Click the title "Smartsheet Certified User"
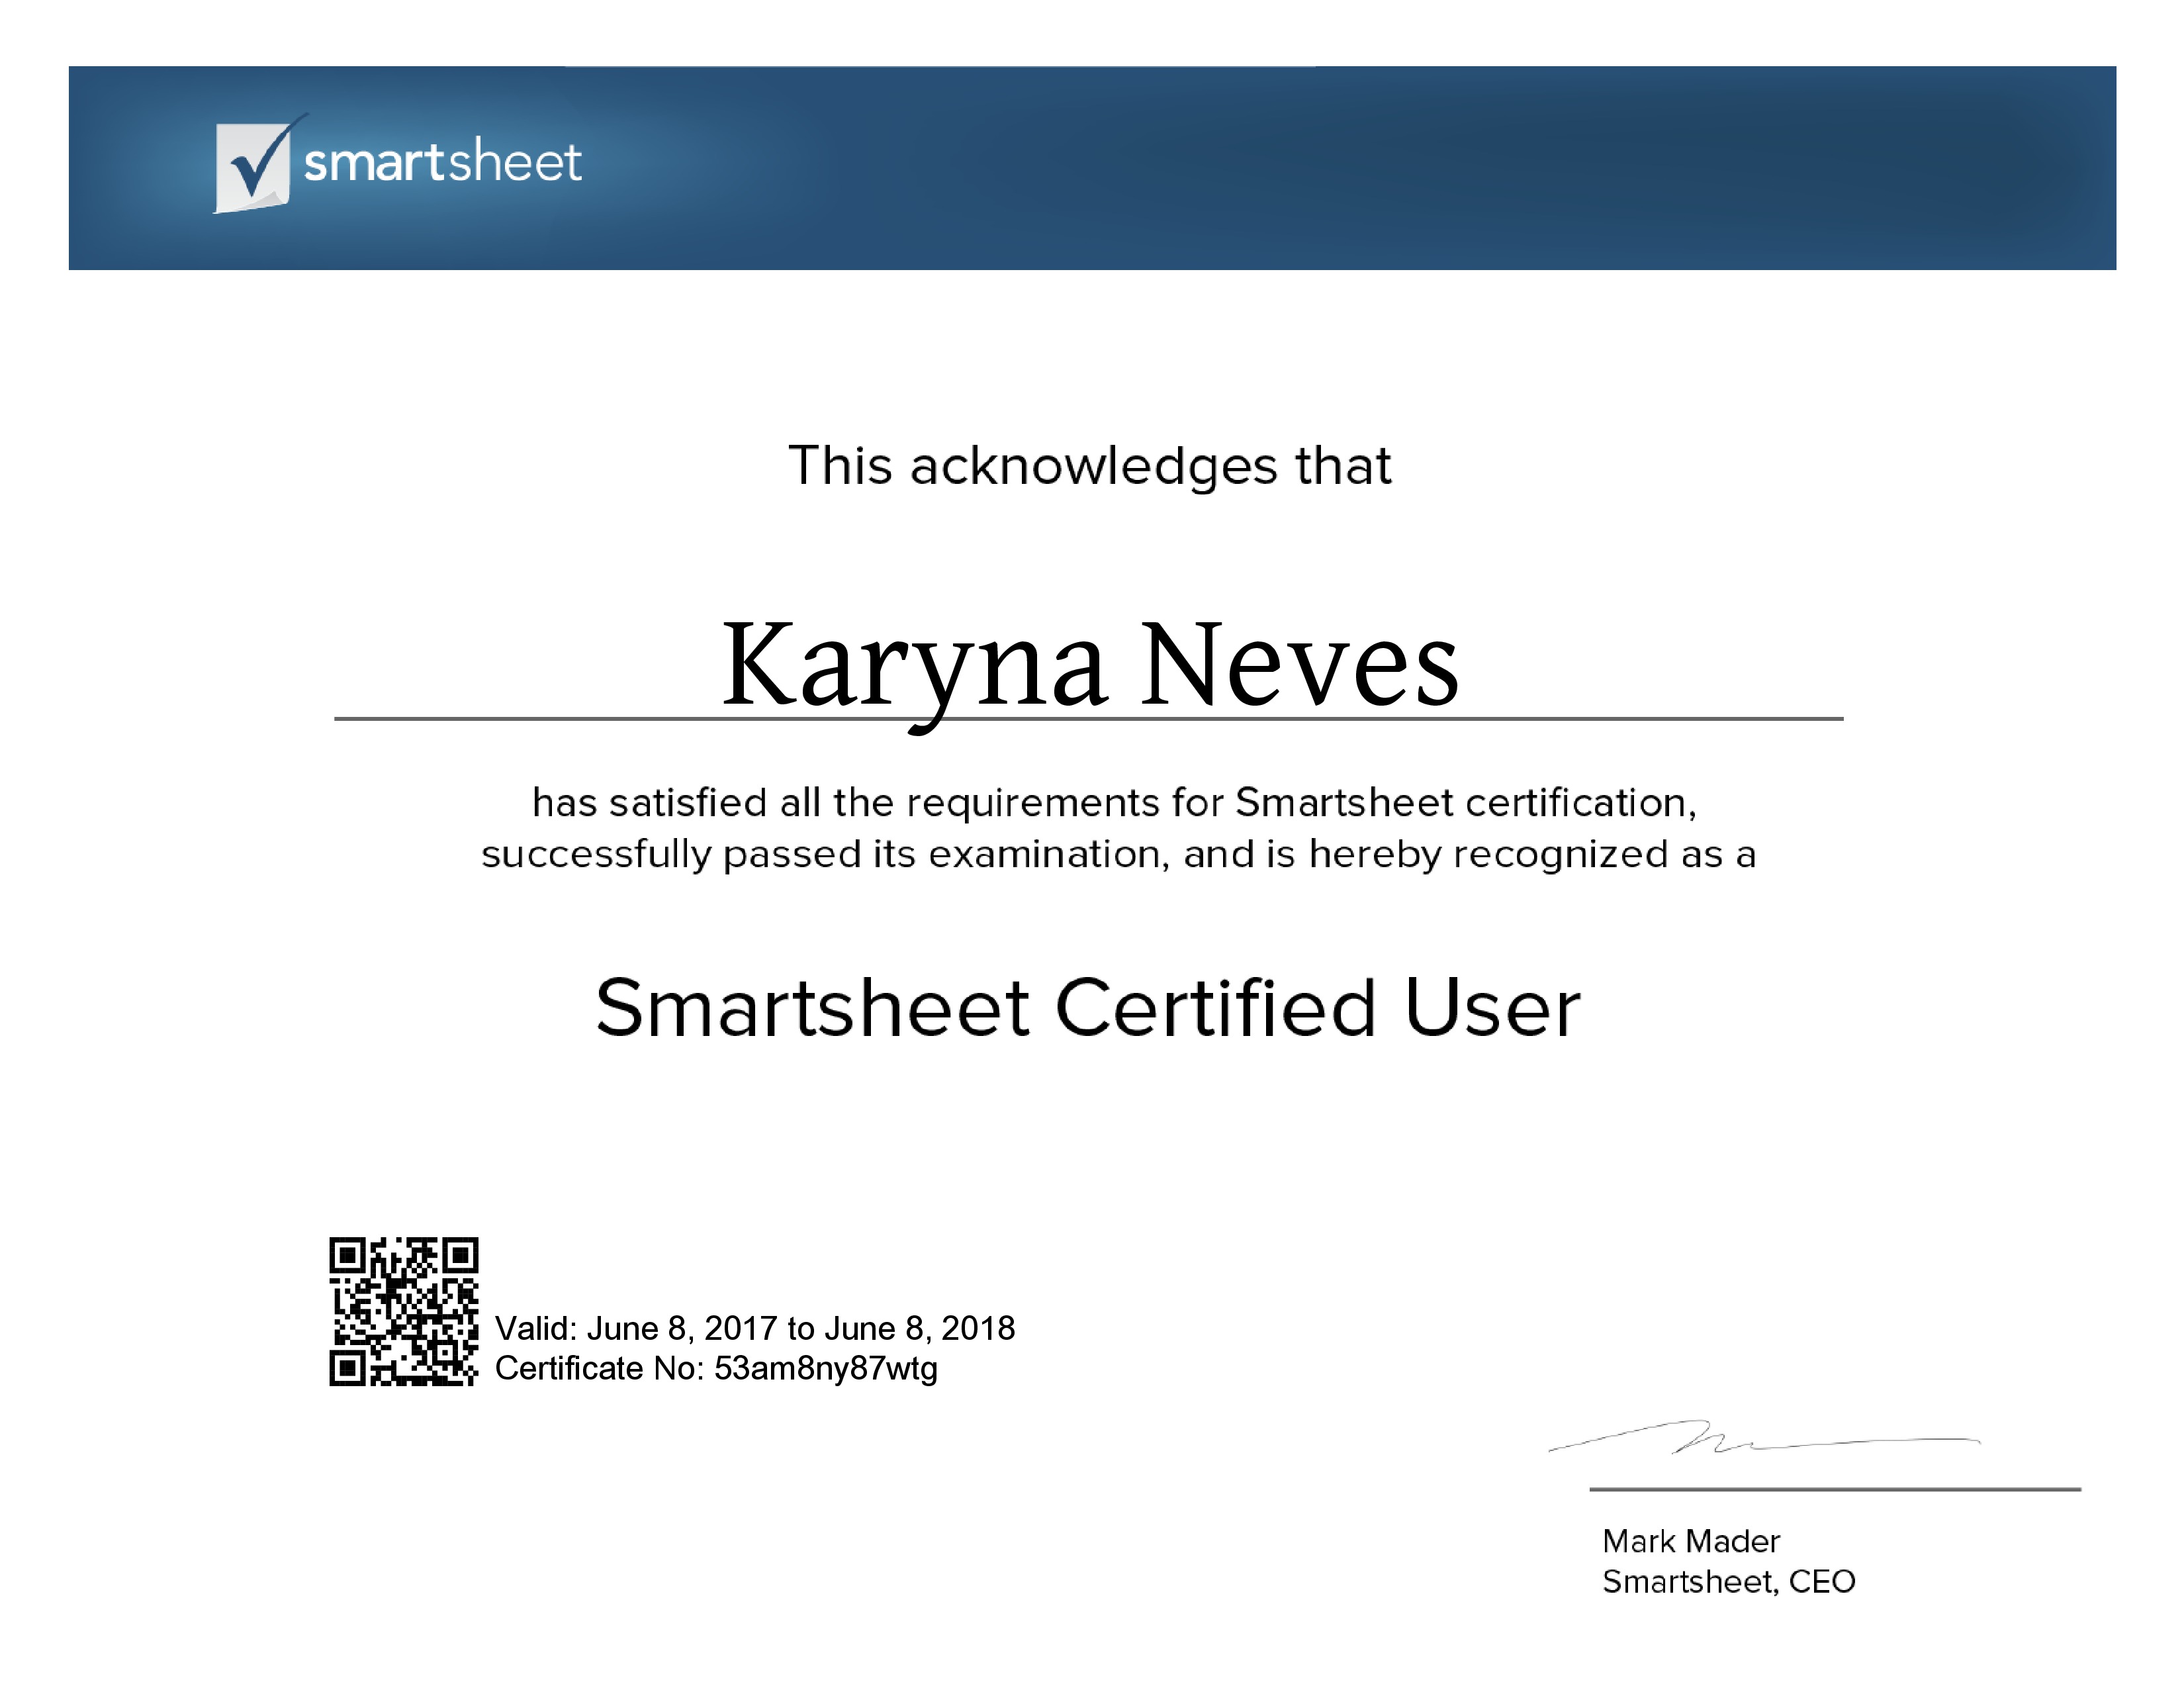Viewport: 2184px width, 1688px height. pyautogui.click(x=1088, y=1008)
